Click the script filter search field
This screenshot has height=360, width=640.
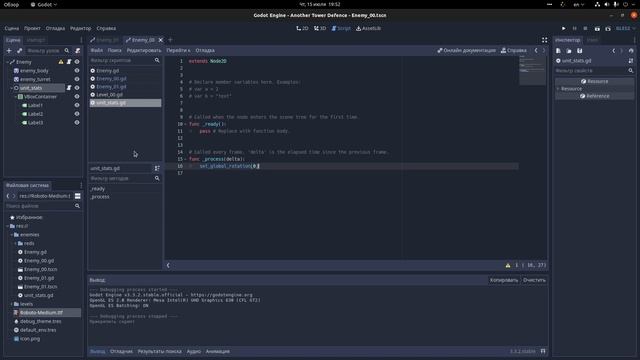pos(124,60)
